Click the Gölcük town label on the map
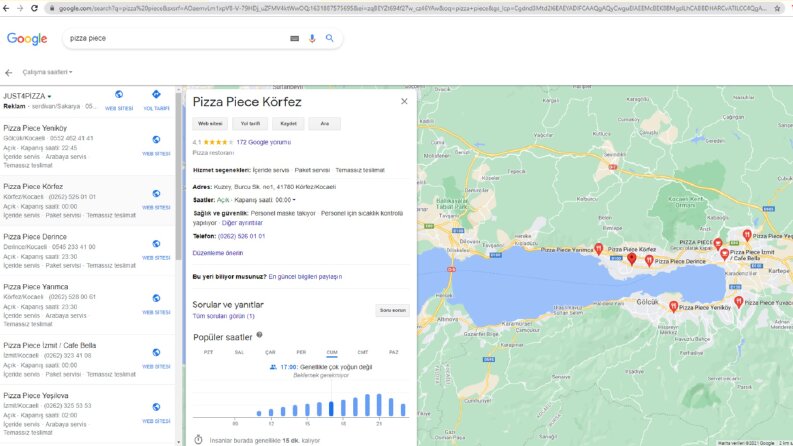Image resolution: width=793 pixels, height=446 pixels. coord(647,302)
